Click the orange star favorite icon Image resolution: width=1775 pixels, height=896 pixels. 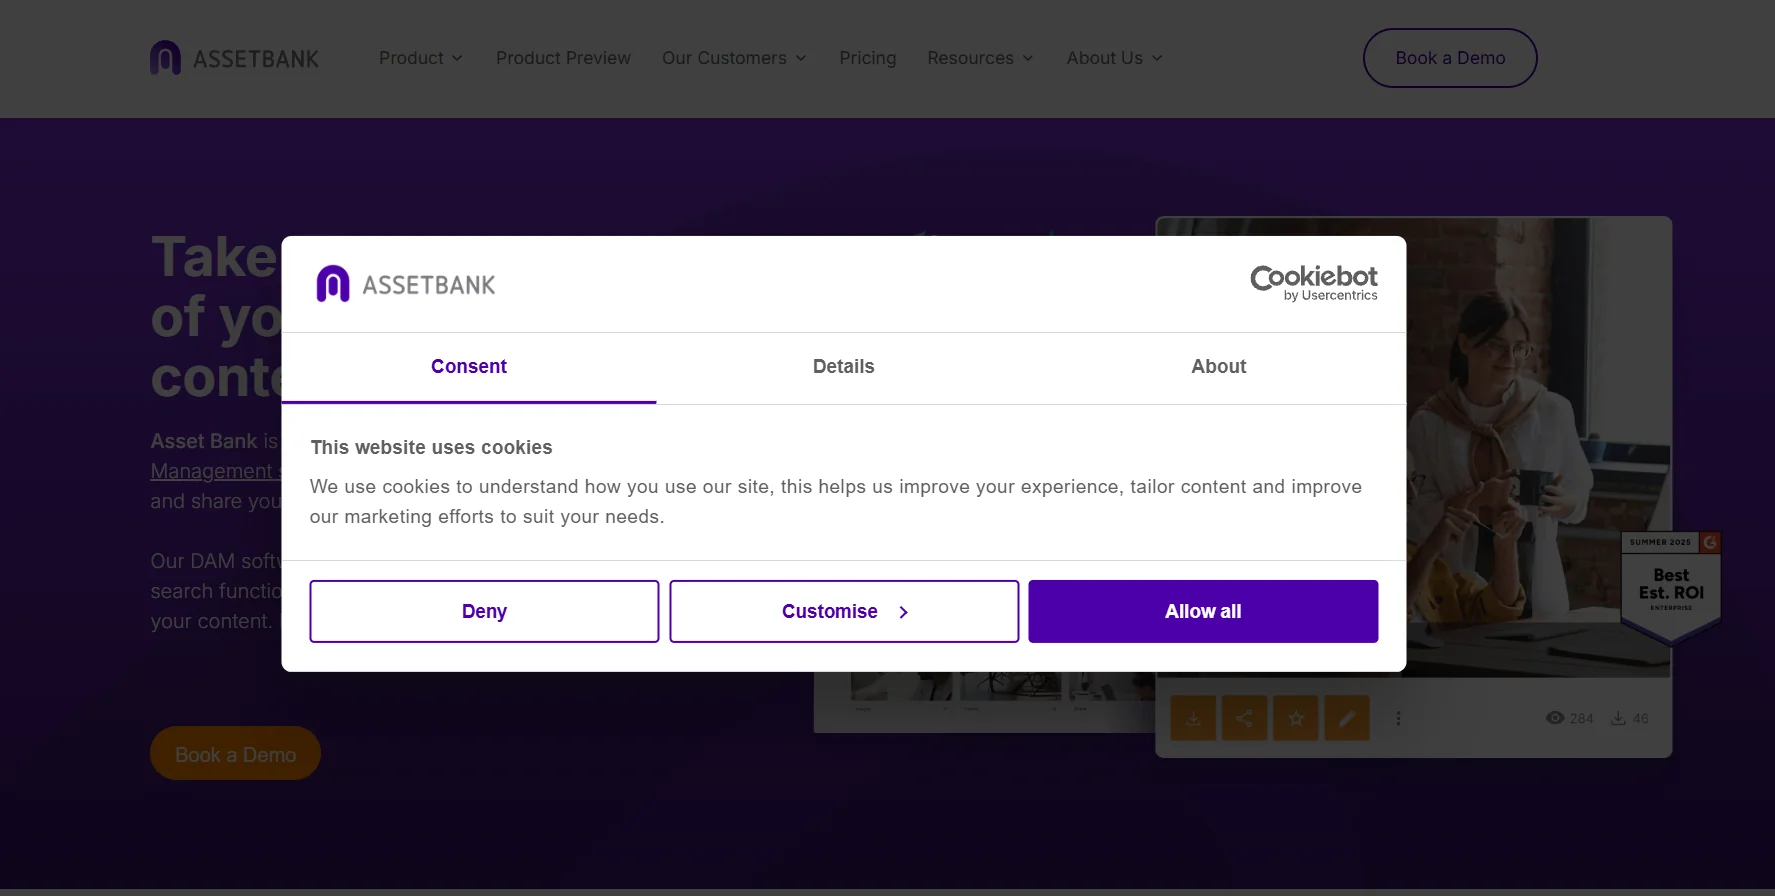click(1296, 718)
